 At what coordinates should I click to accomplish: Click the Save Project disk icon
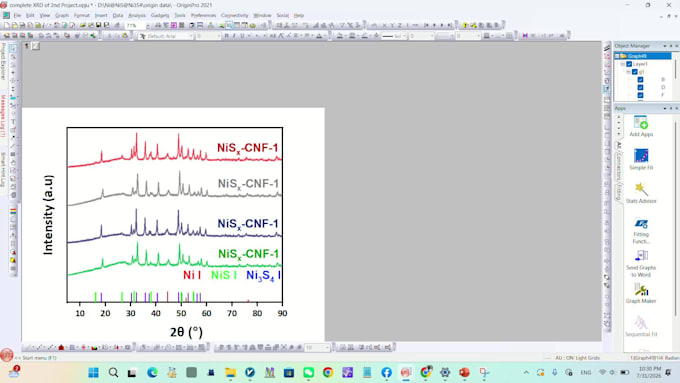[x=99, y=26]
